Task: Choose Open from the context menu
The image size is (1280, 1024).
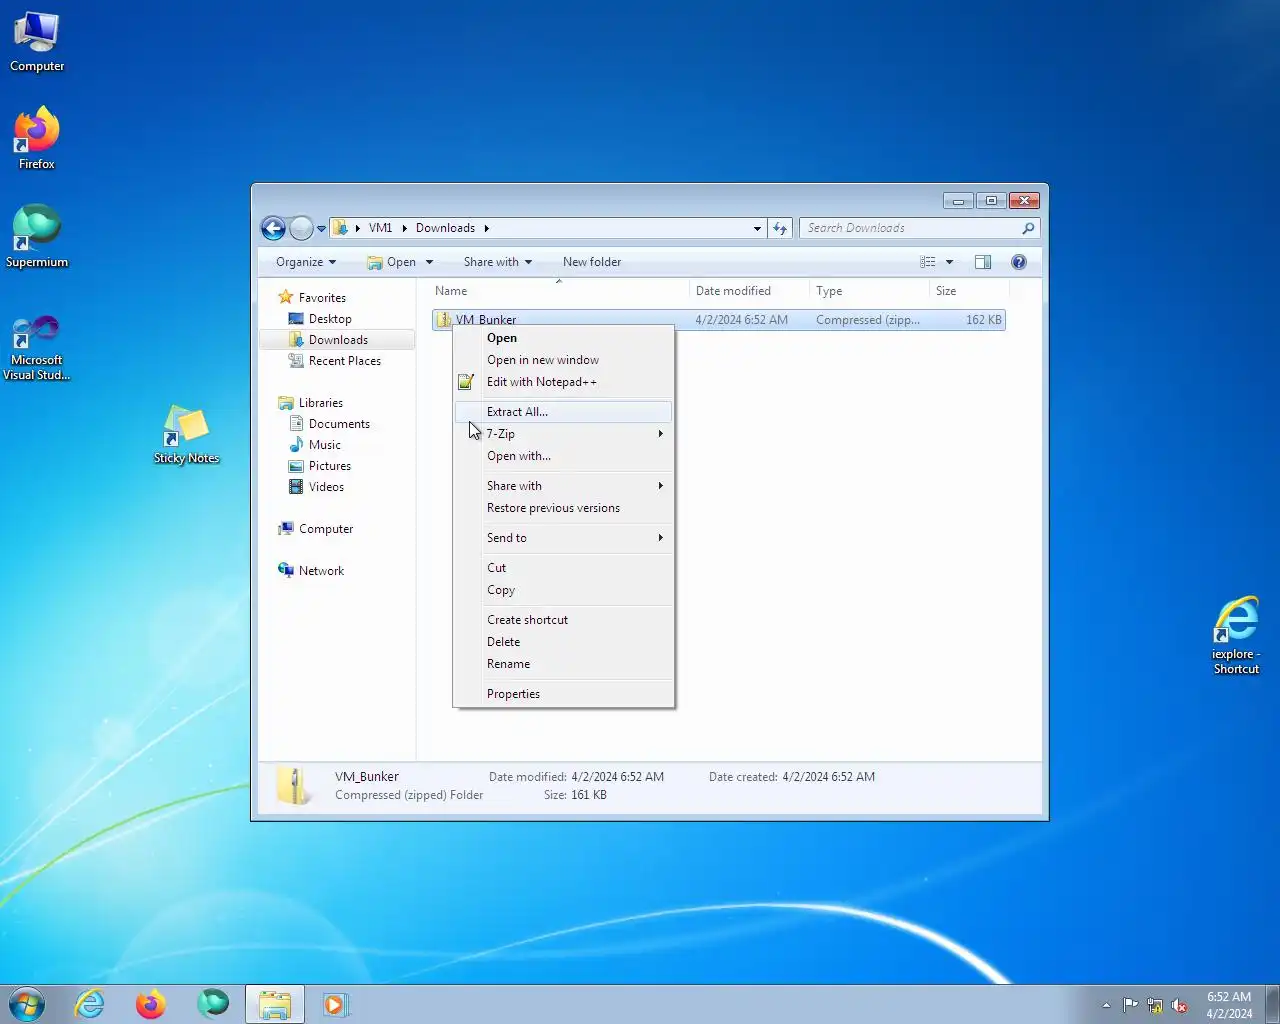Action: [x=563, y=338]
